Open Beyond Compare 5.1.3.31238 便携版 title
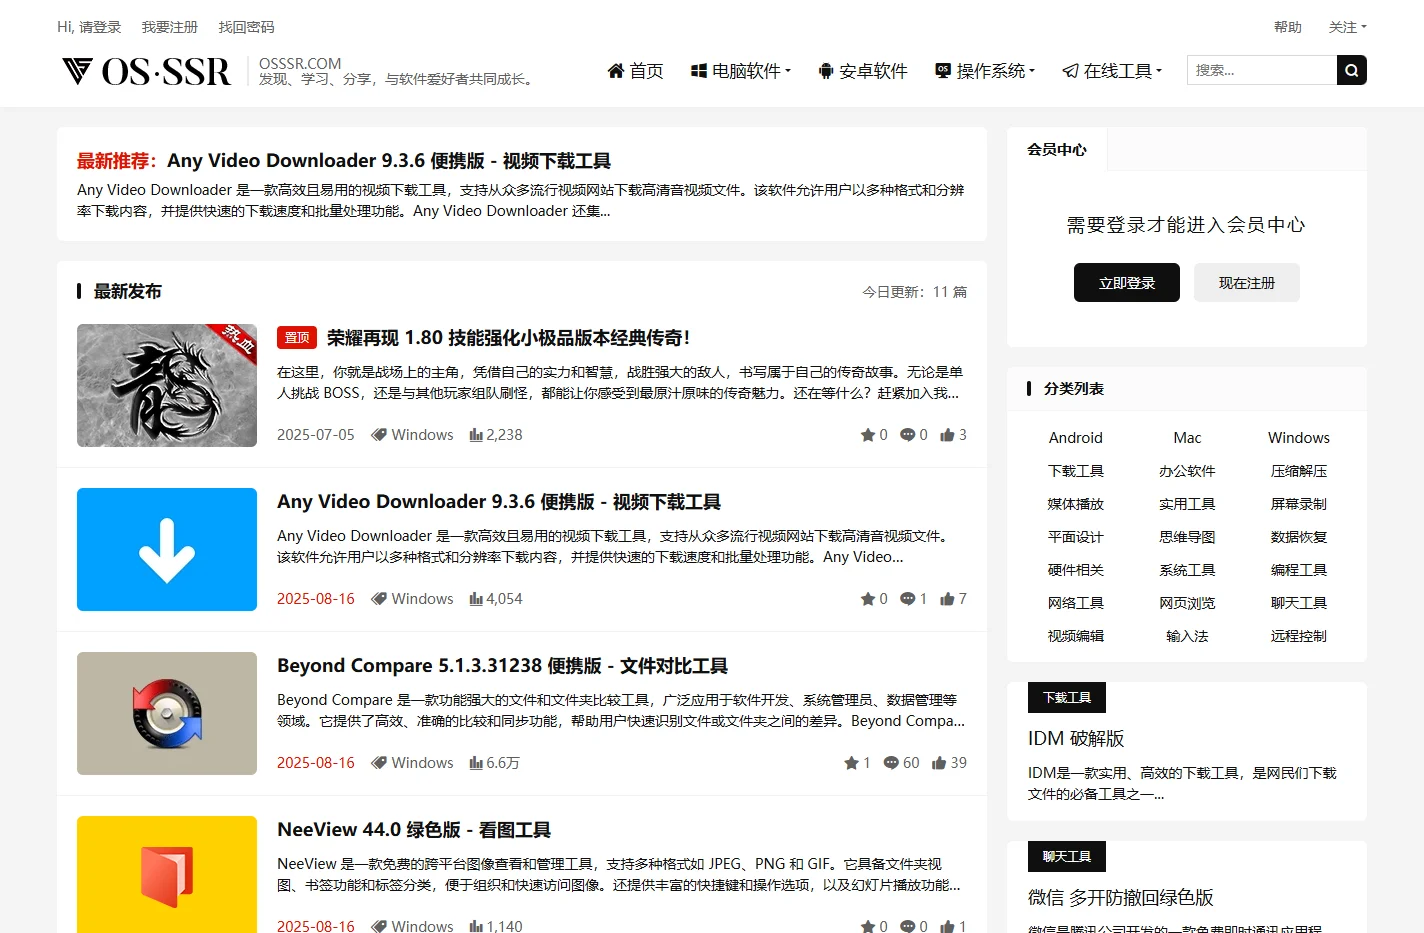This screenshot has width=1424, height=933. tap(502, 666)
